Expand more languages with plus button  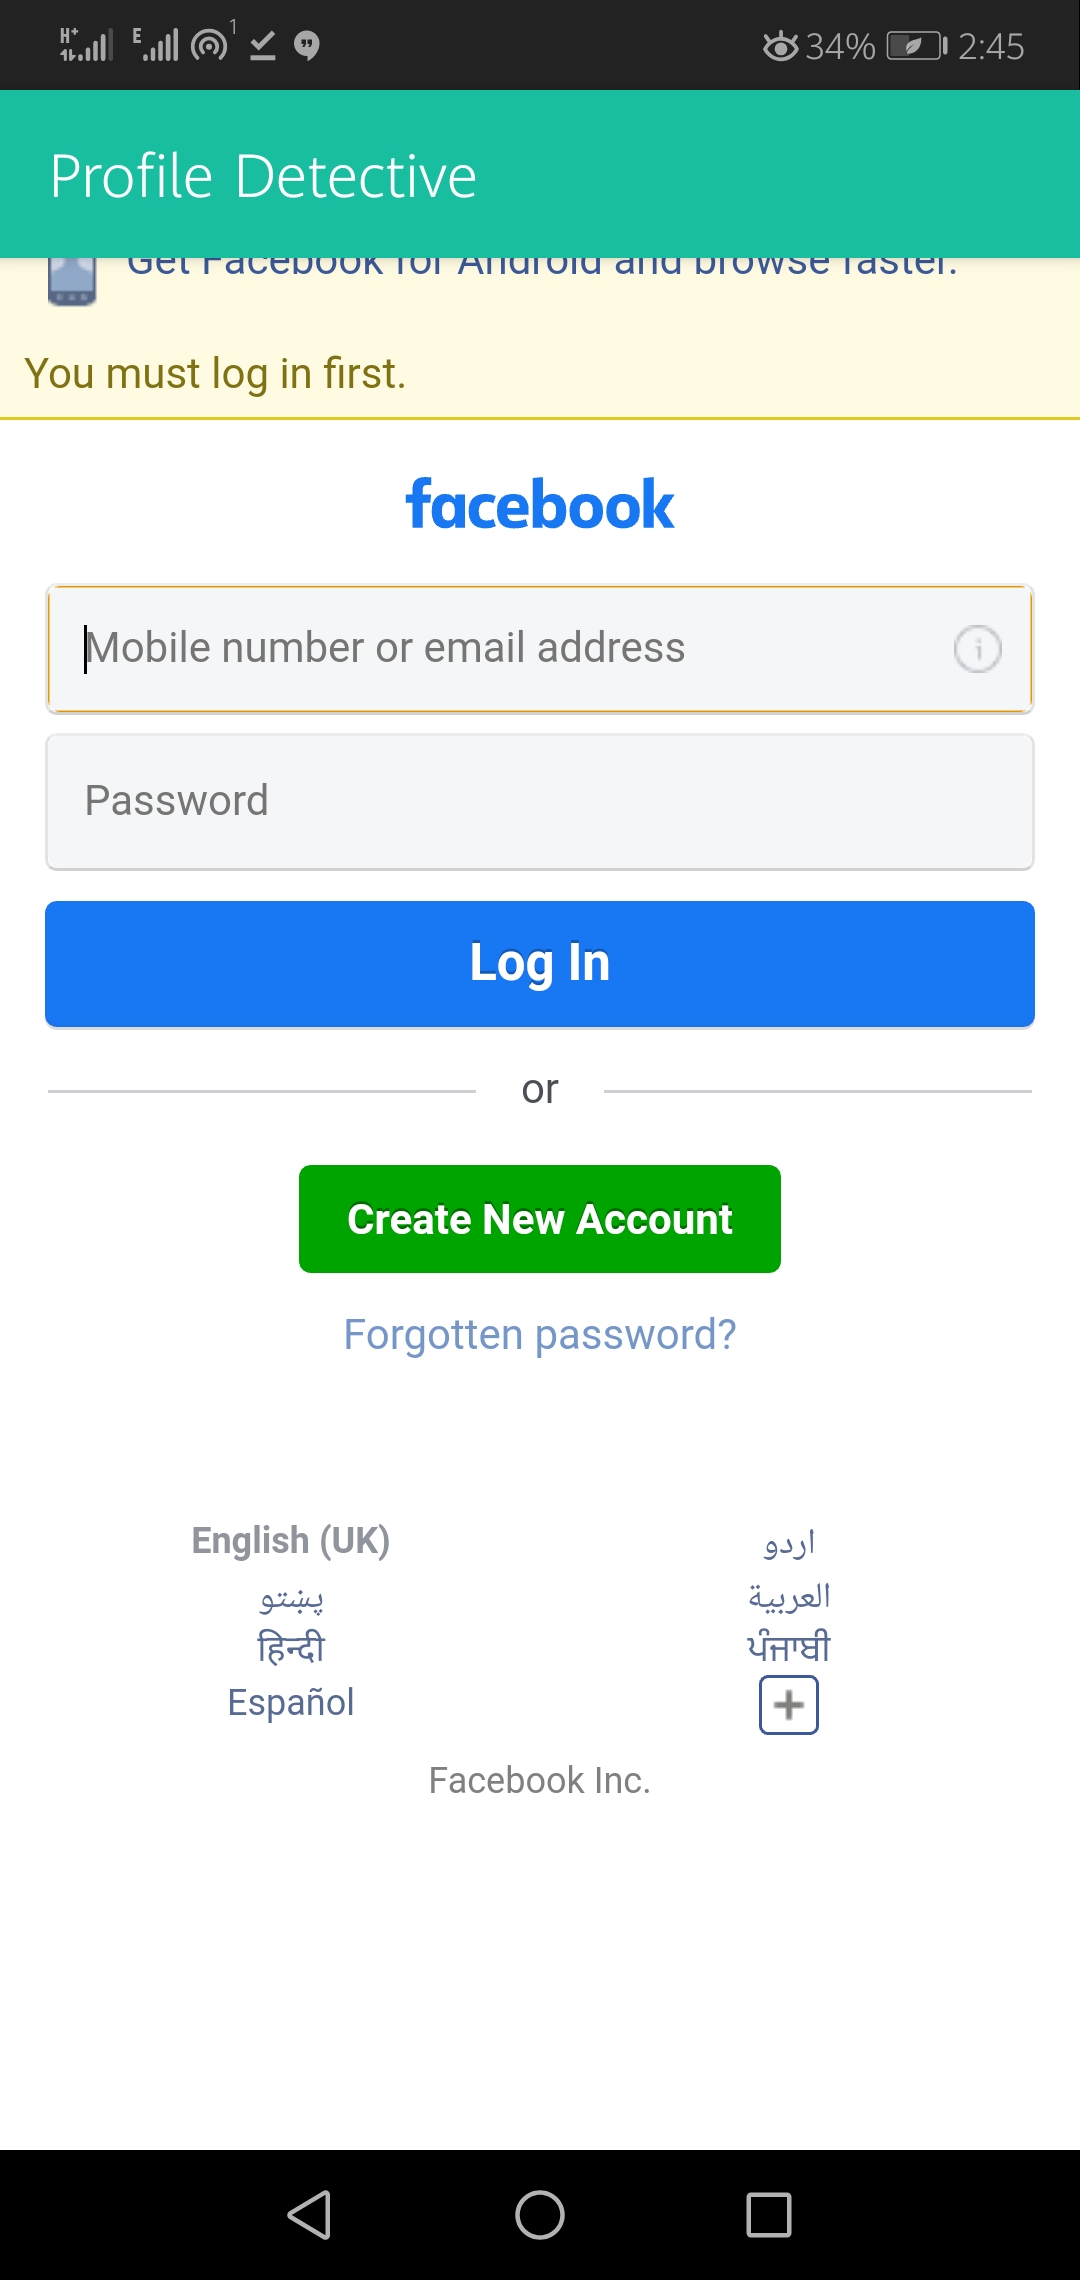click(788, 1705)
